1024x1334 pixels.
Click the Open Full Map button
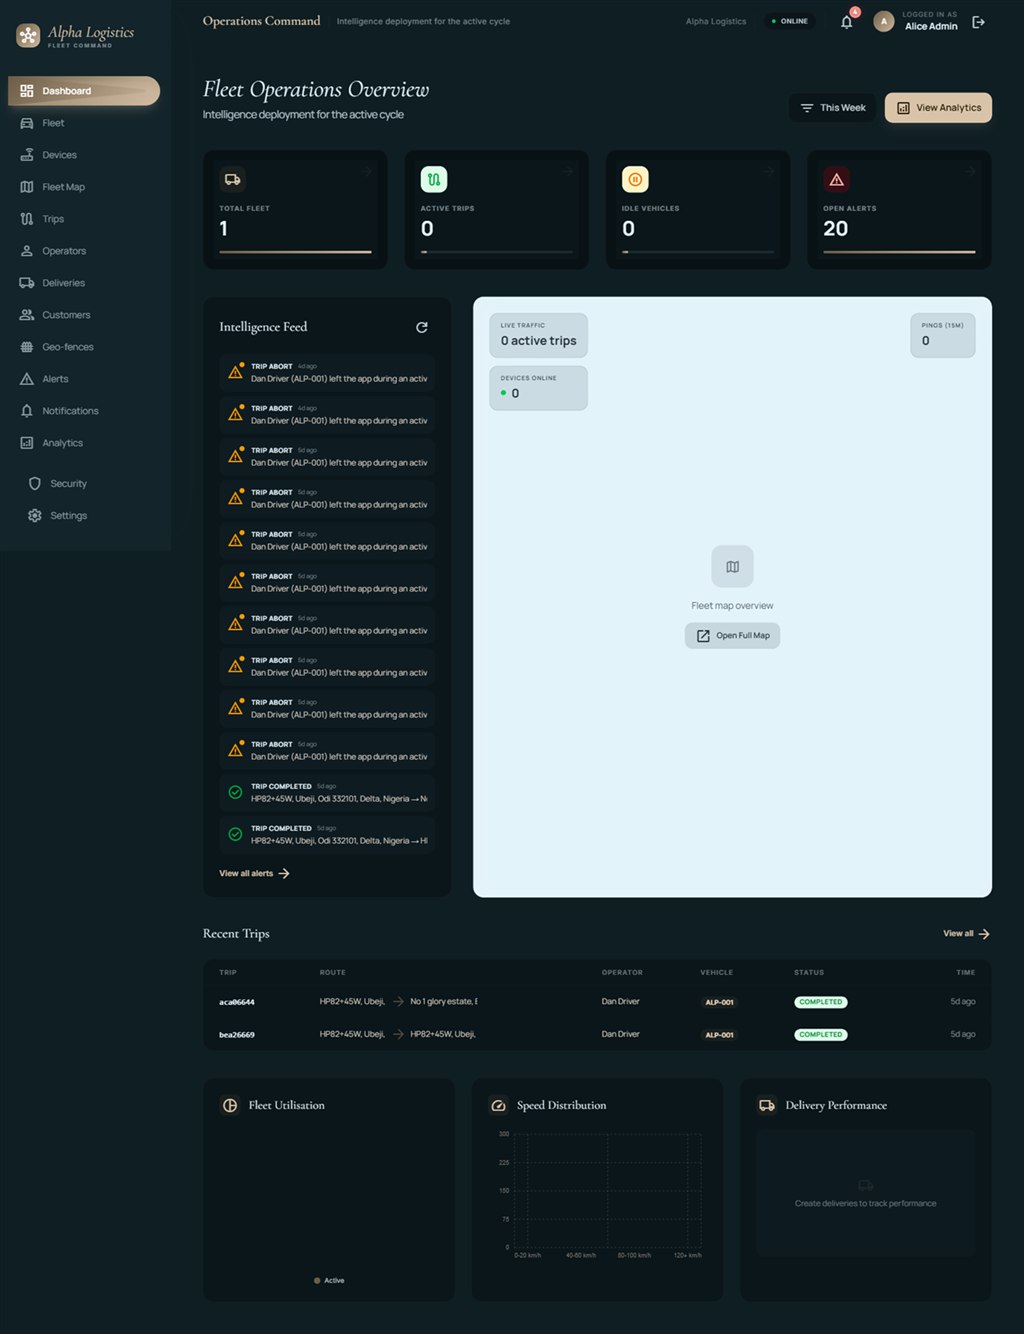point(732,636)
